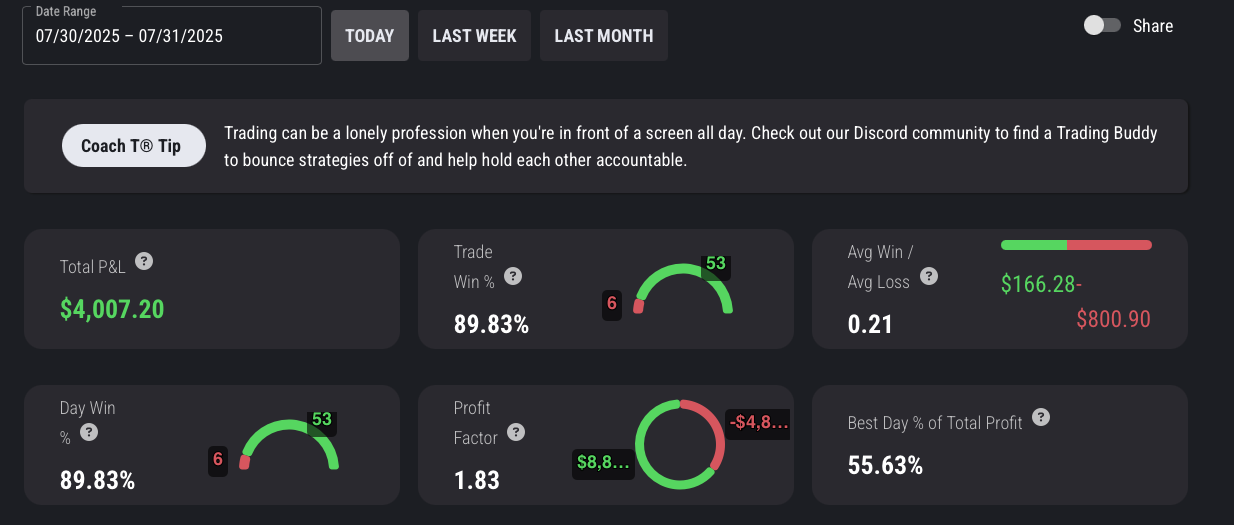
Task: Select the TODAY range button
Action: (370, 36)
